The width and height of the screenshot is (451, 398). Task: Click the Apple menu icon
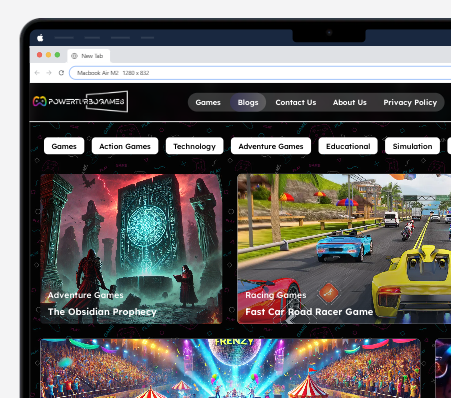(x=40, y=38)
